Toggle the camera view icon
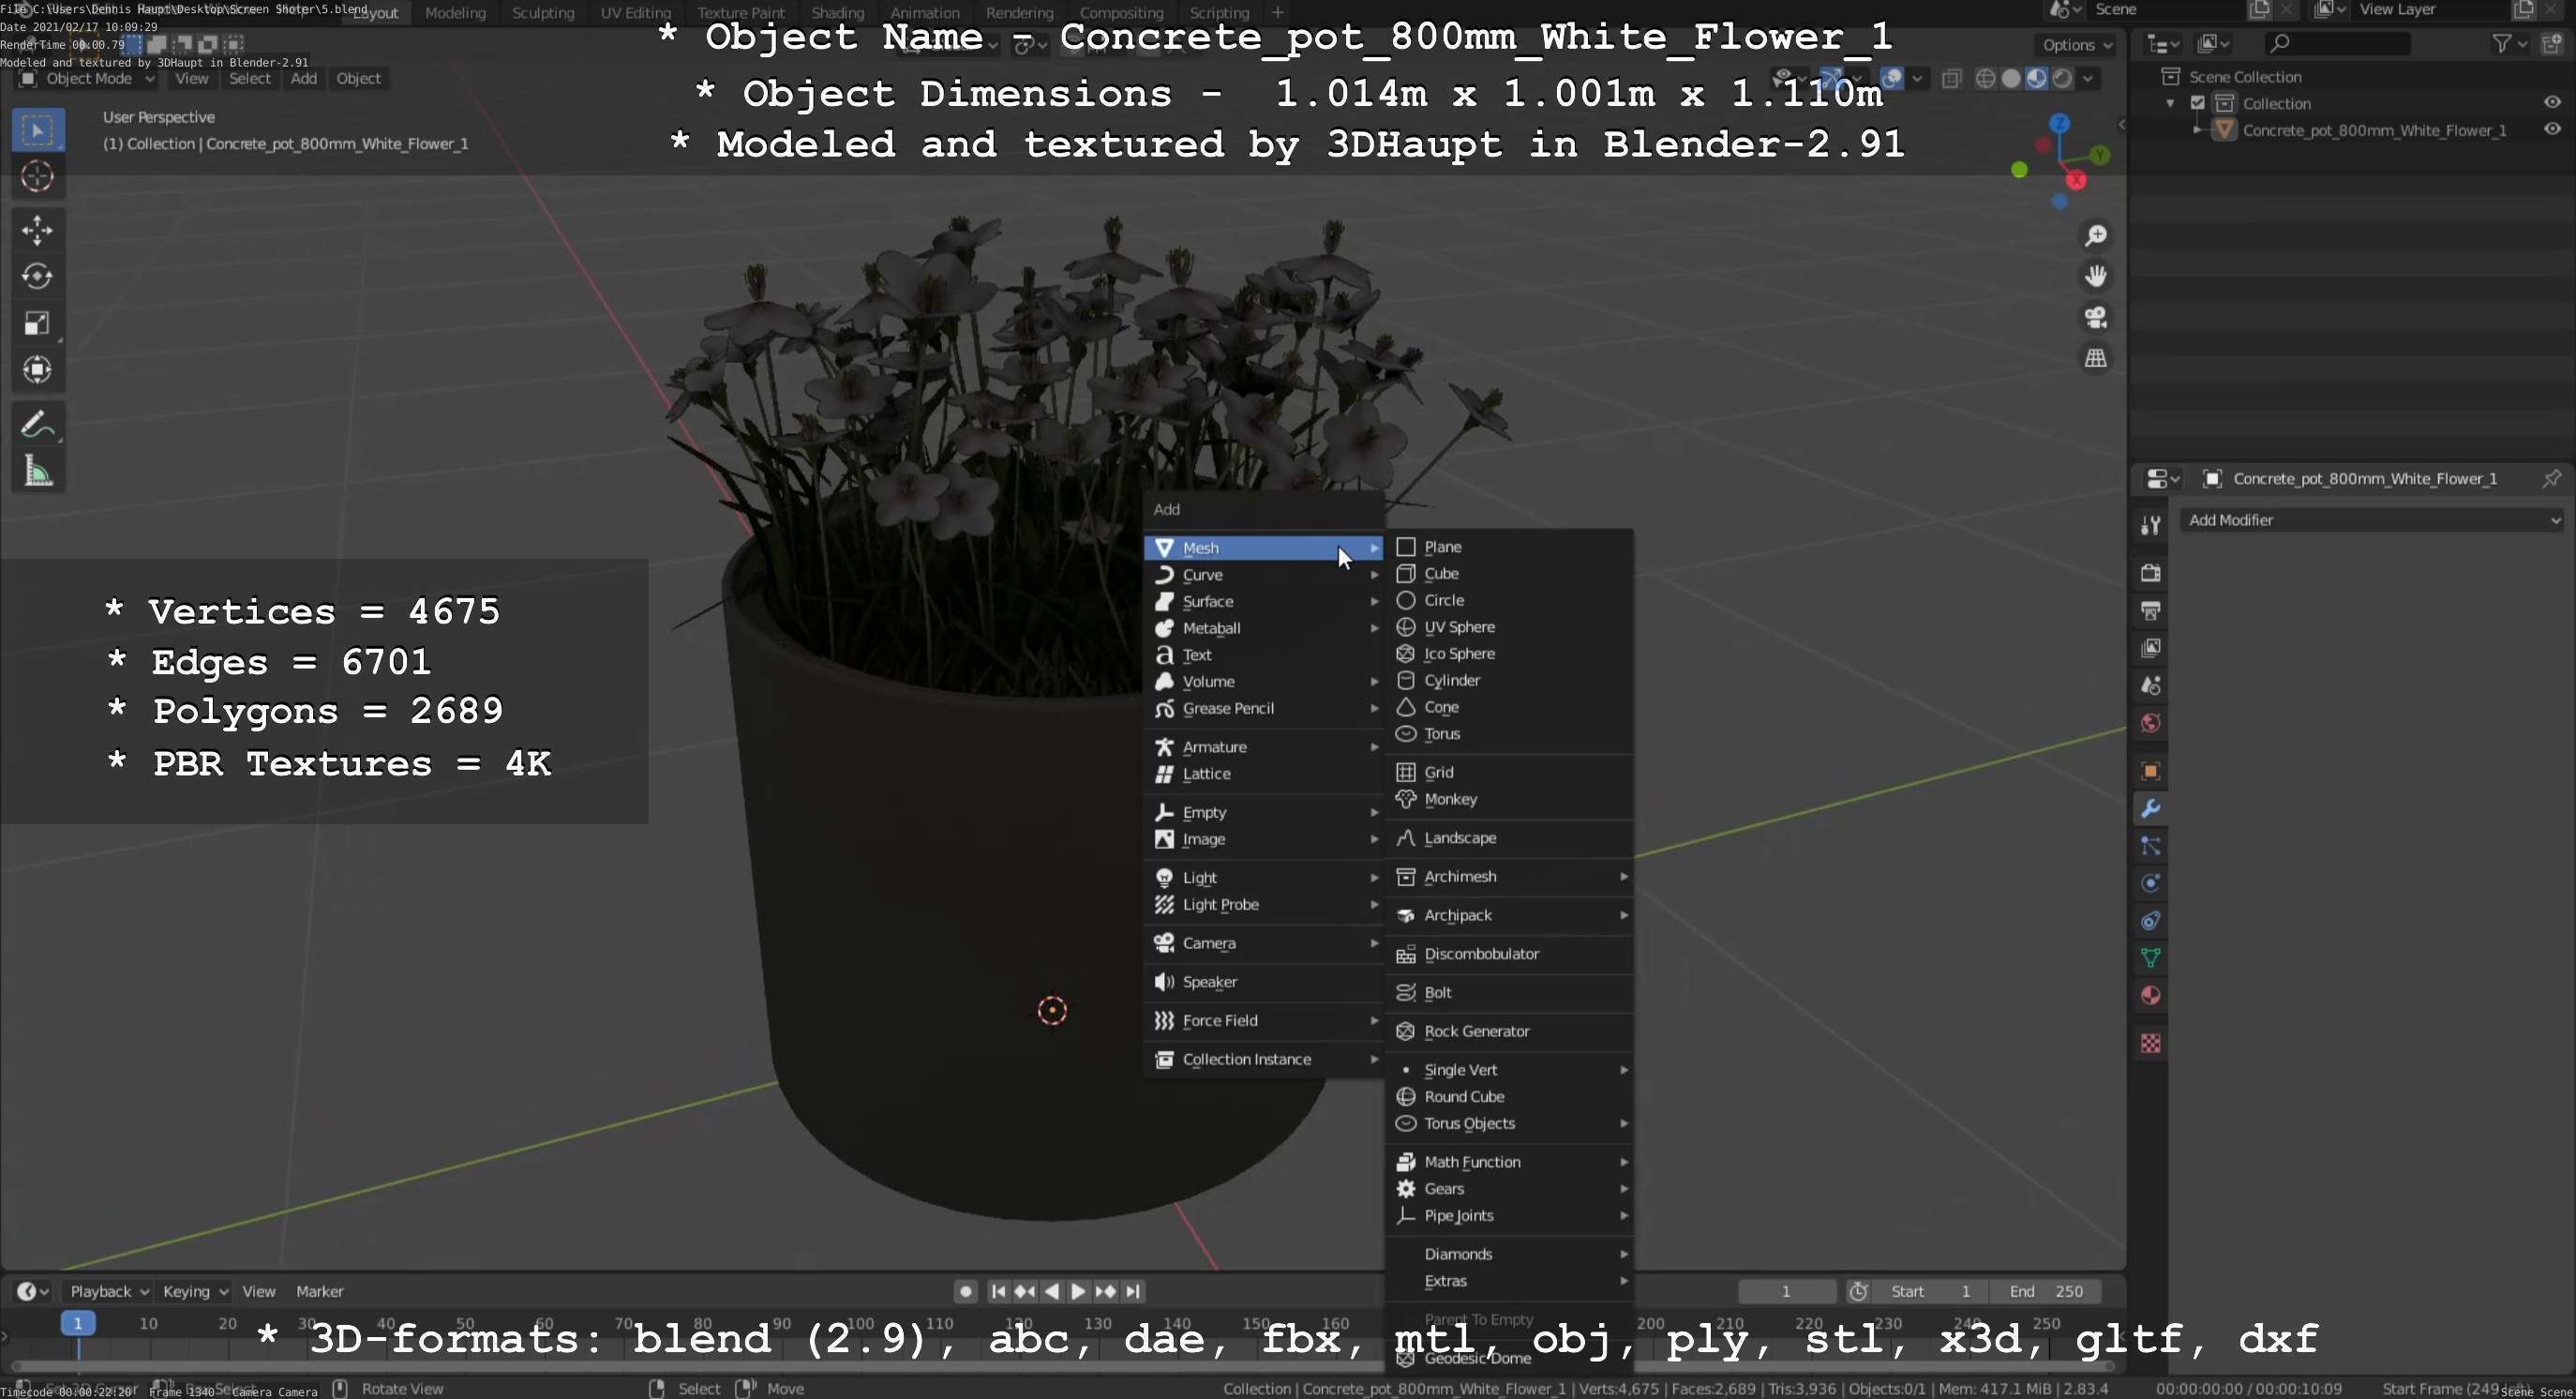This screenshot has height=1399, width=2576. point(2095,317)
